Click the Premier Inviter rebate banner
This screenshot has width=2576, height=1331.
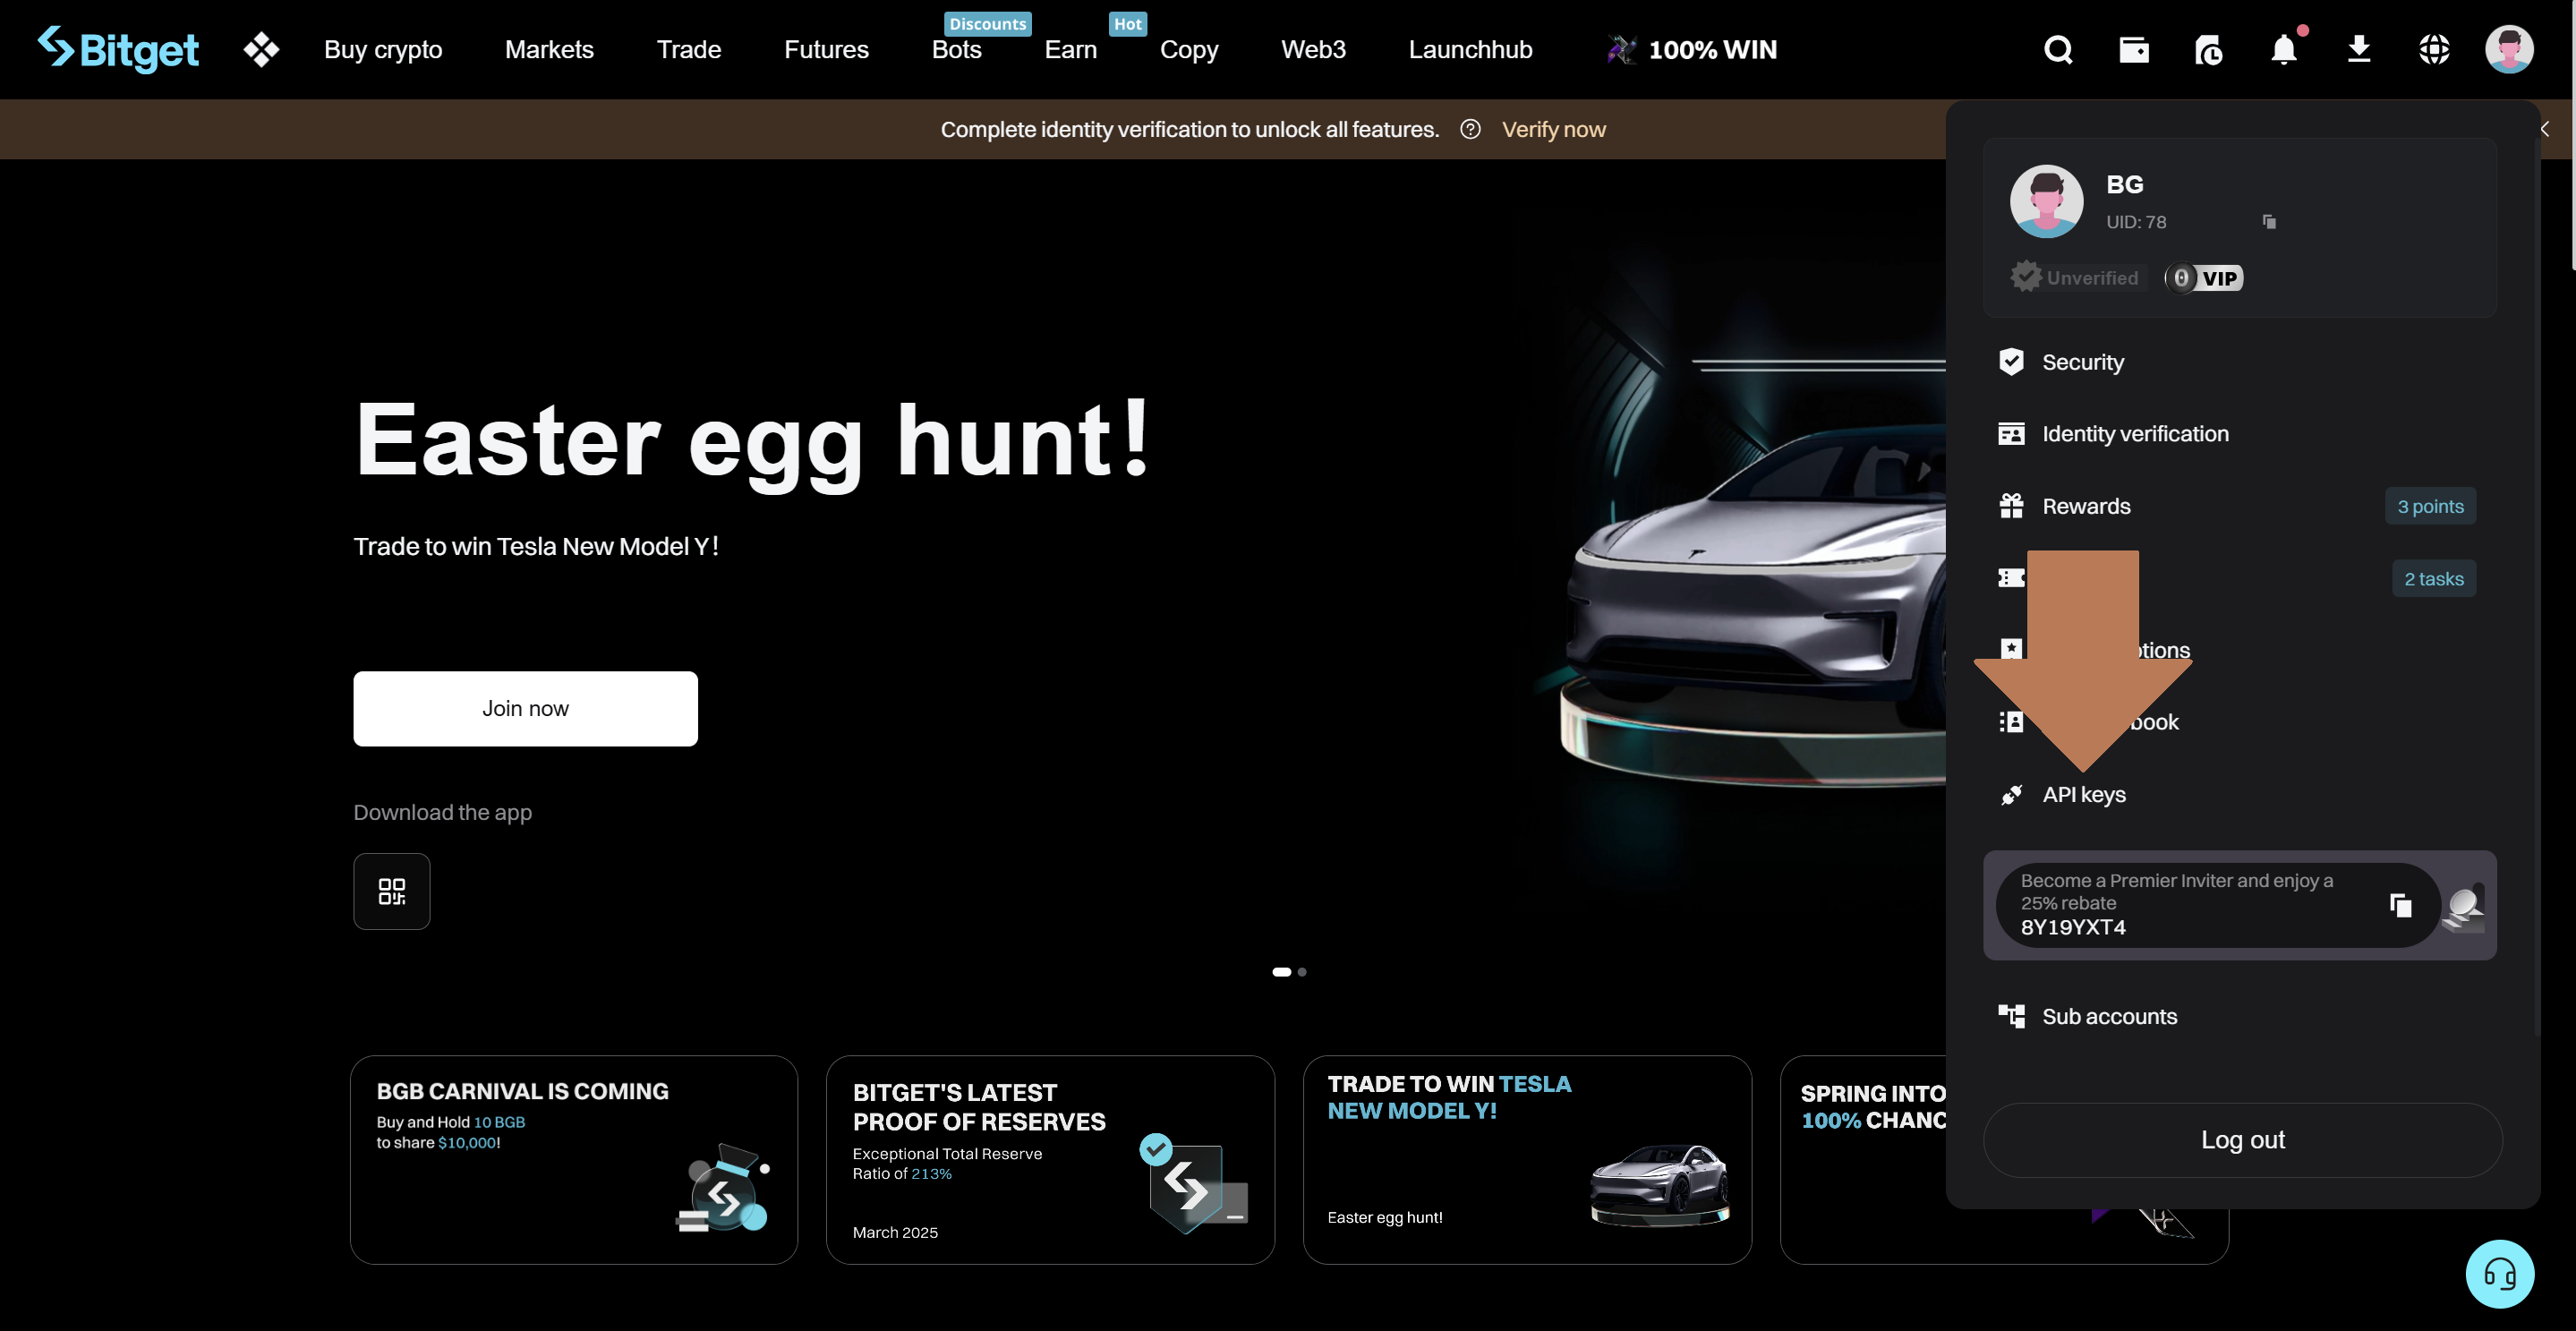[x=2240, y=905]
